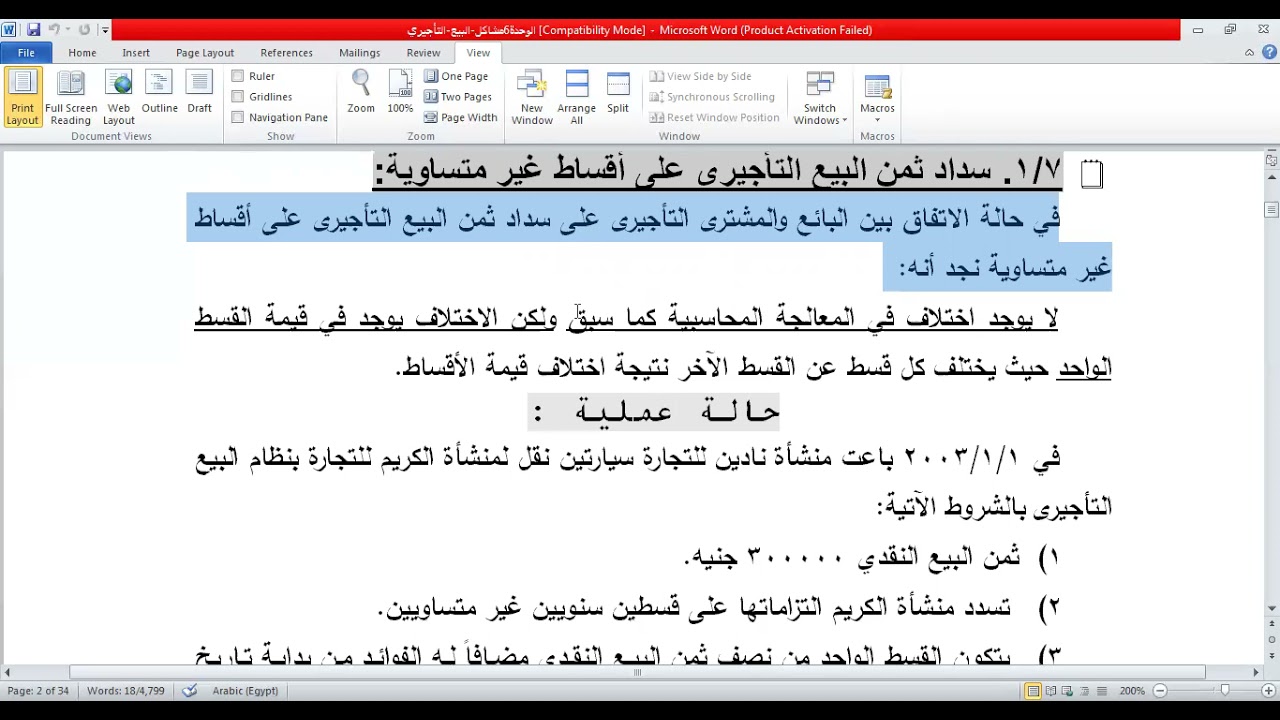Enable the Gridlines checkbox
This screenshot has width=1280, height=720.
[238, 97]
